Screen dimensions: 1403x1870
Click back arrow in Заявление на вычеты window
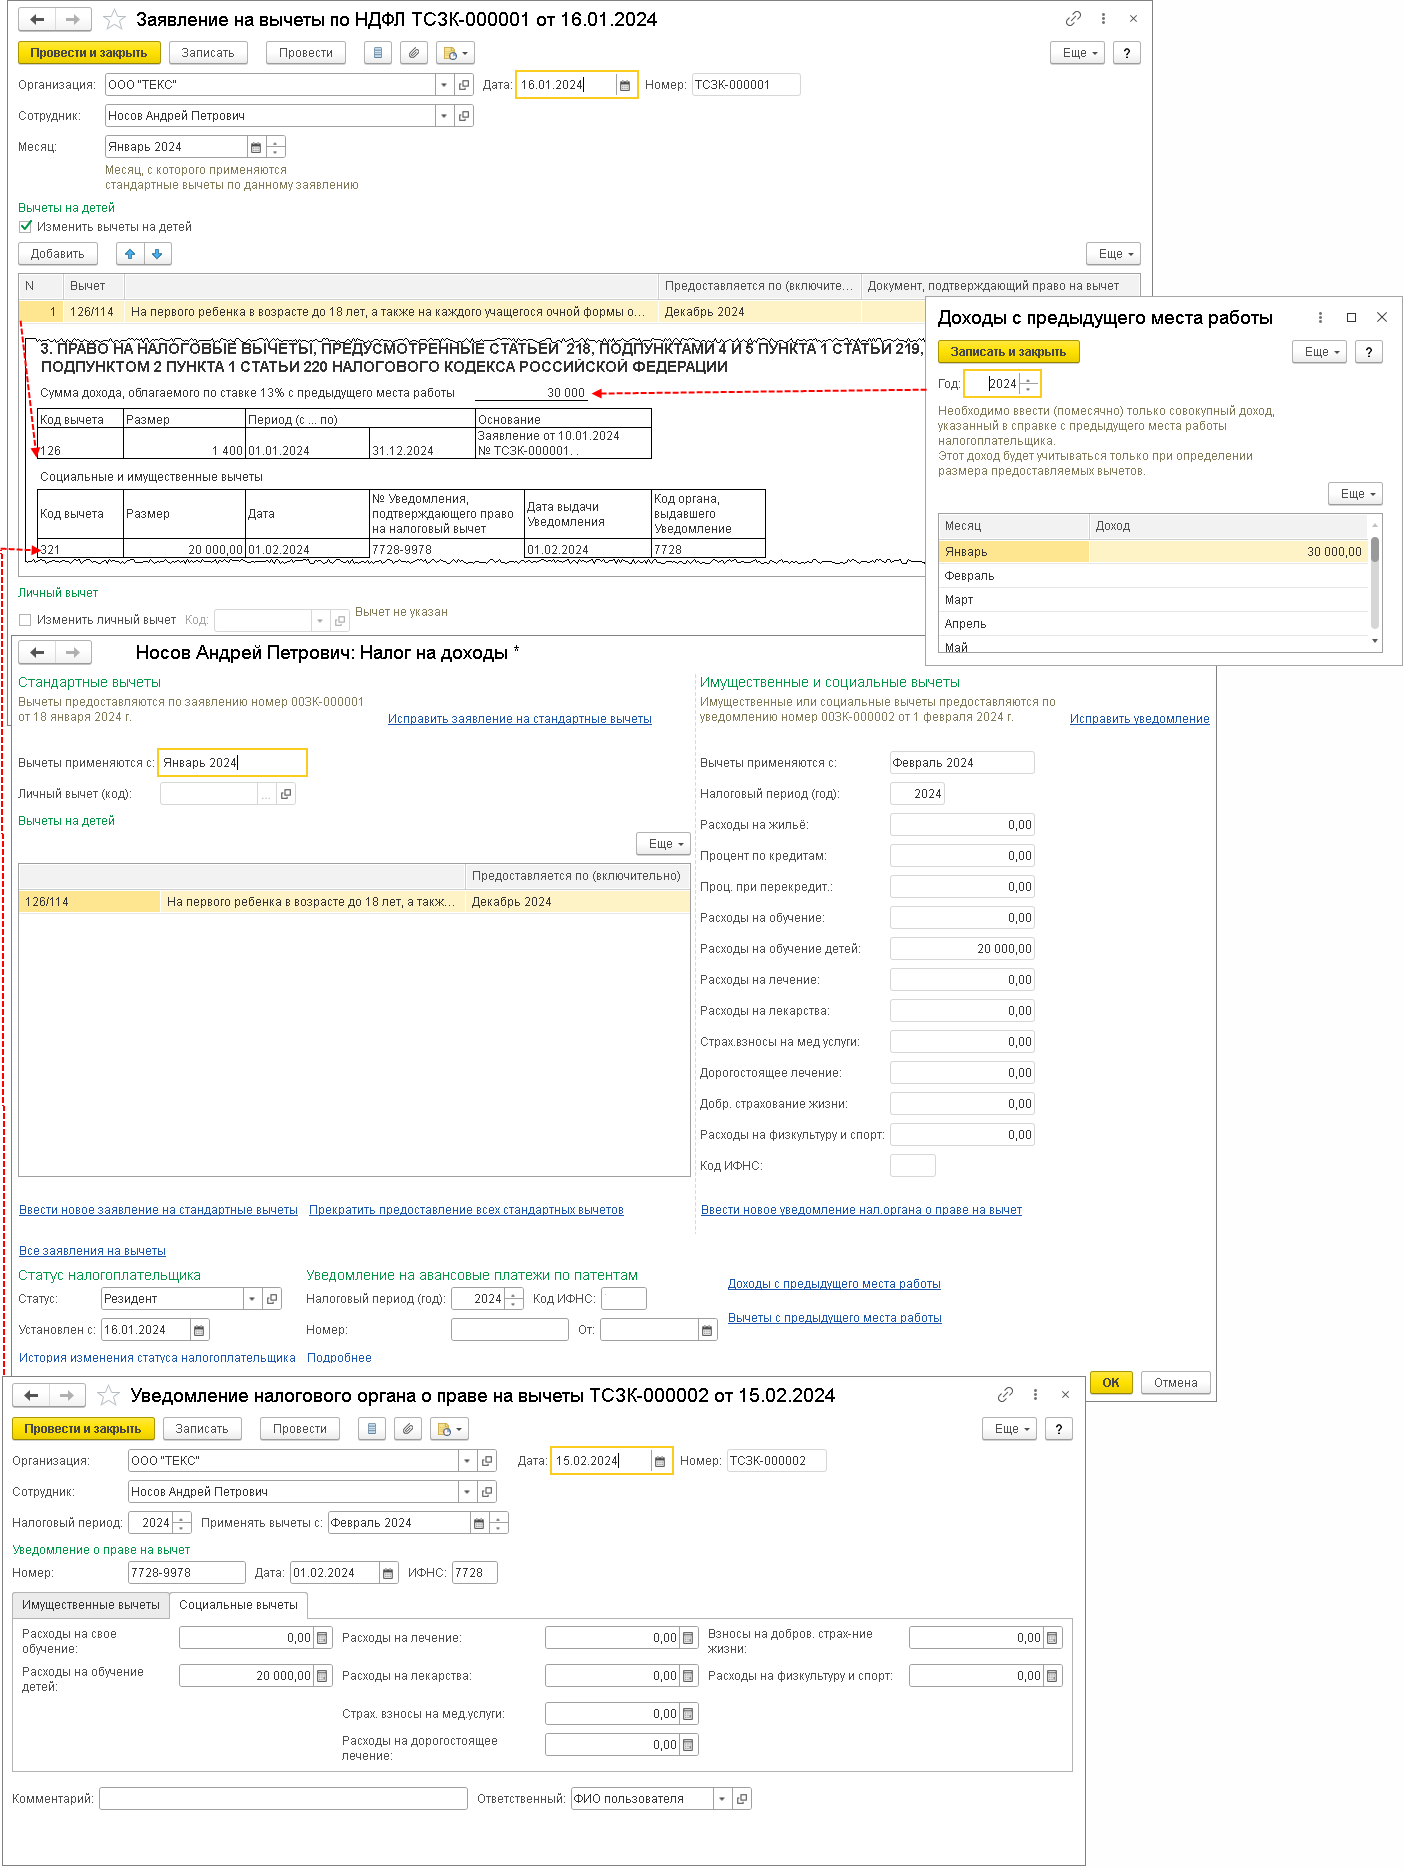click(x=37, y=19)
